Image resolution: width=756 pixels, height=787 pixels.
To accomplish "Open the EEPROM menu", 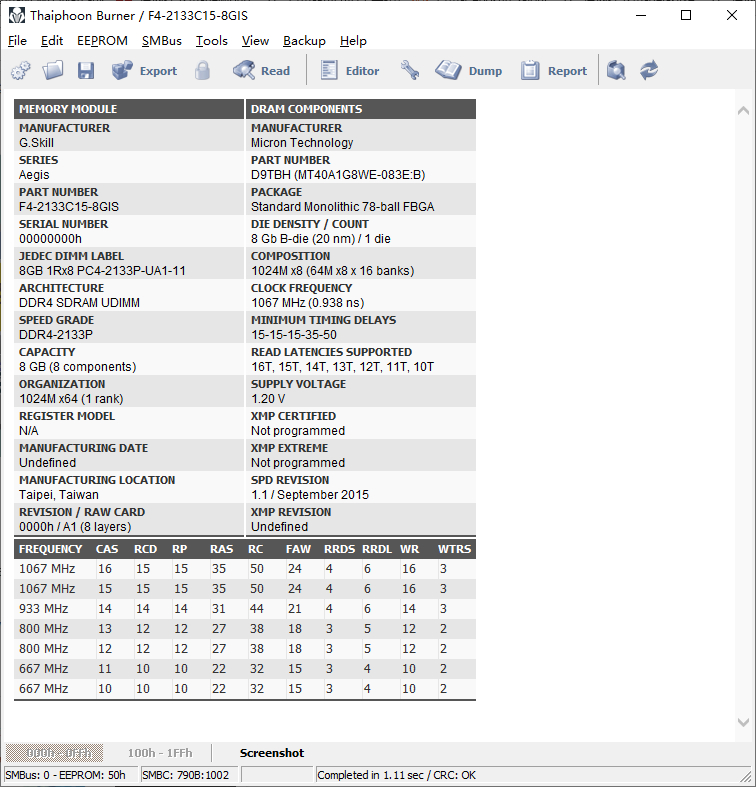I will (x=102, y=41).
